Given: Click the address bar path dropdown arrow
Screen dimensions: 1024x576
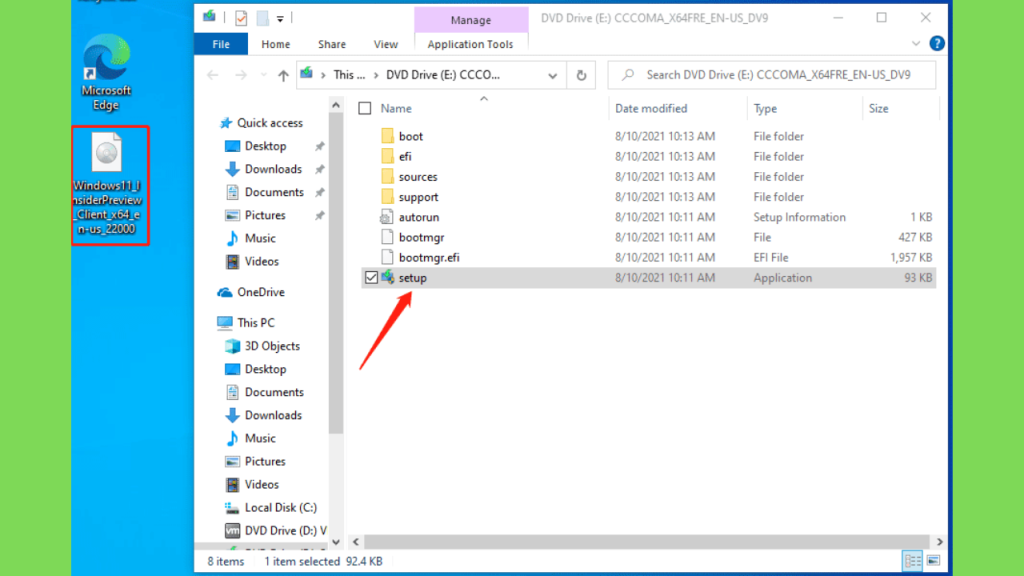Looking at the screenshot, I should coord(552,75).
